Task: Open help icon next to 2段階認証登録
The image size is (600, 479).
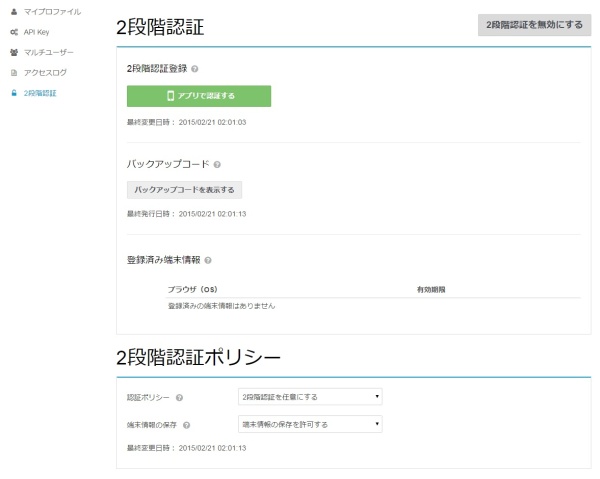Action: tap(194, 70)
